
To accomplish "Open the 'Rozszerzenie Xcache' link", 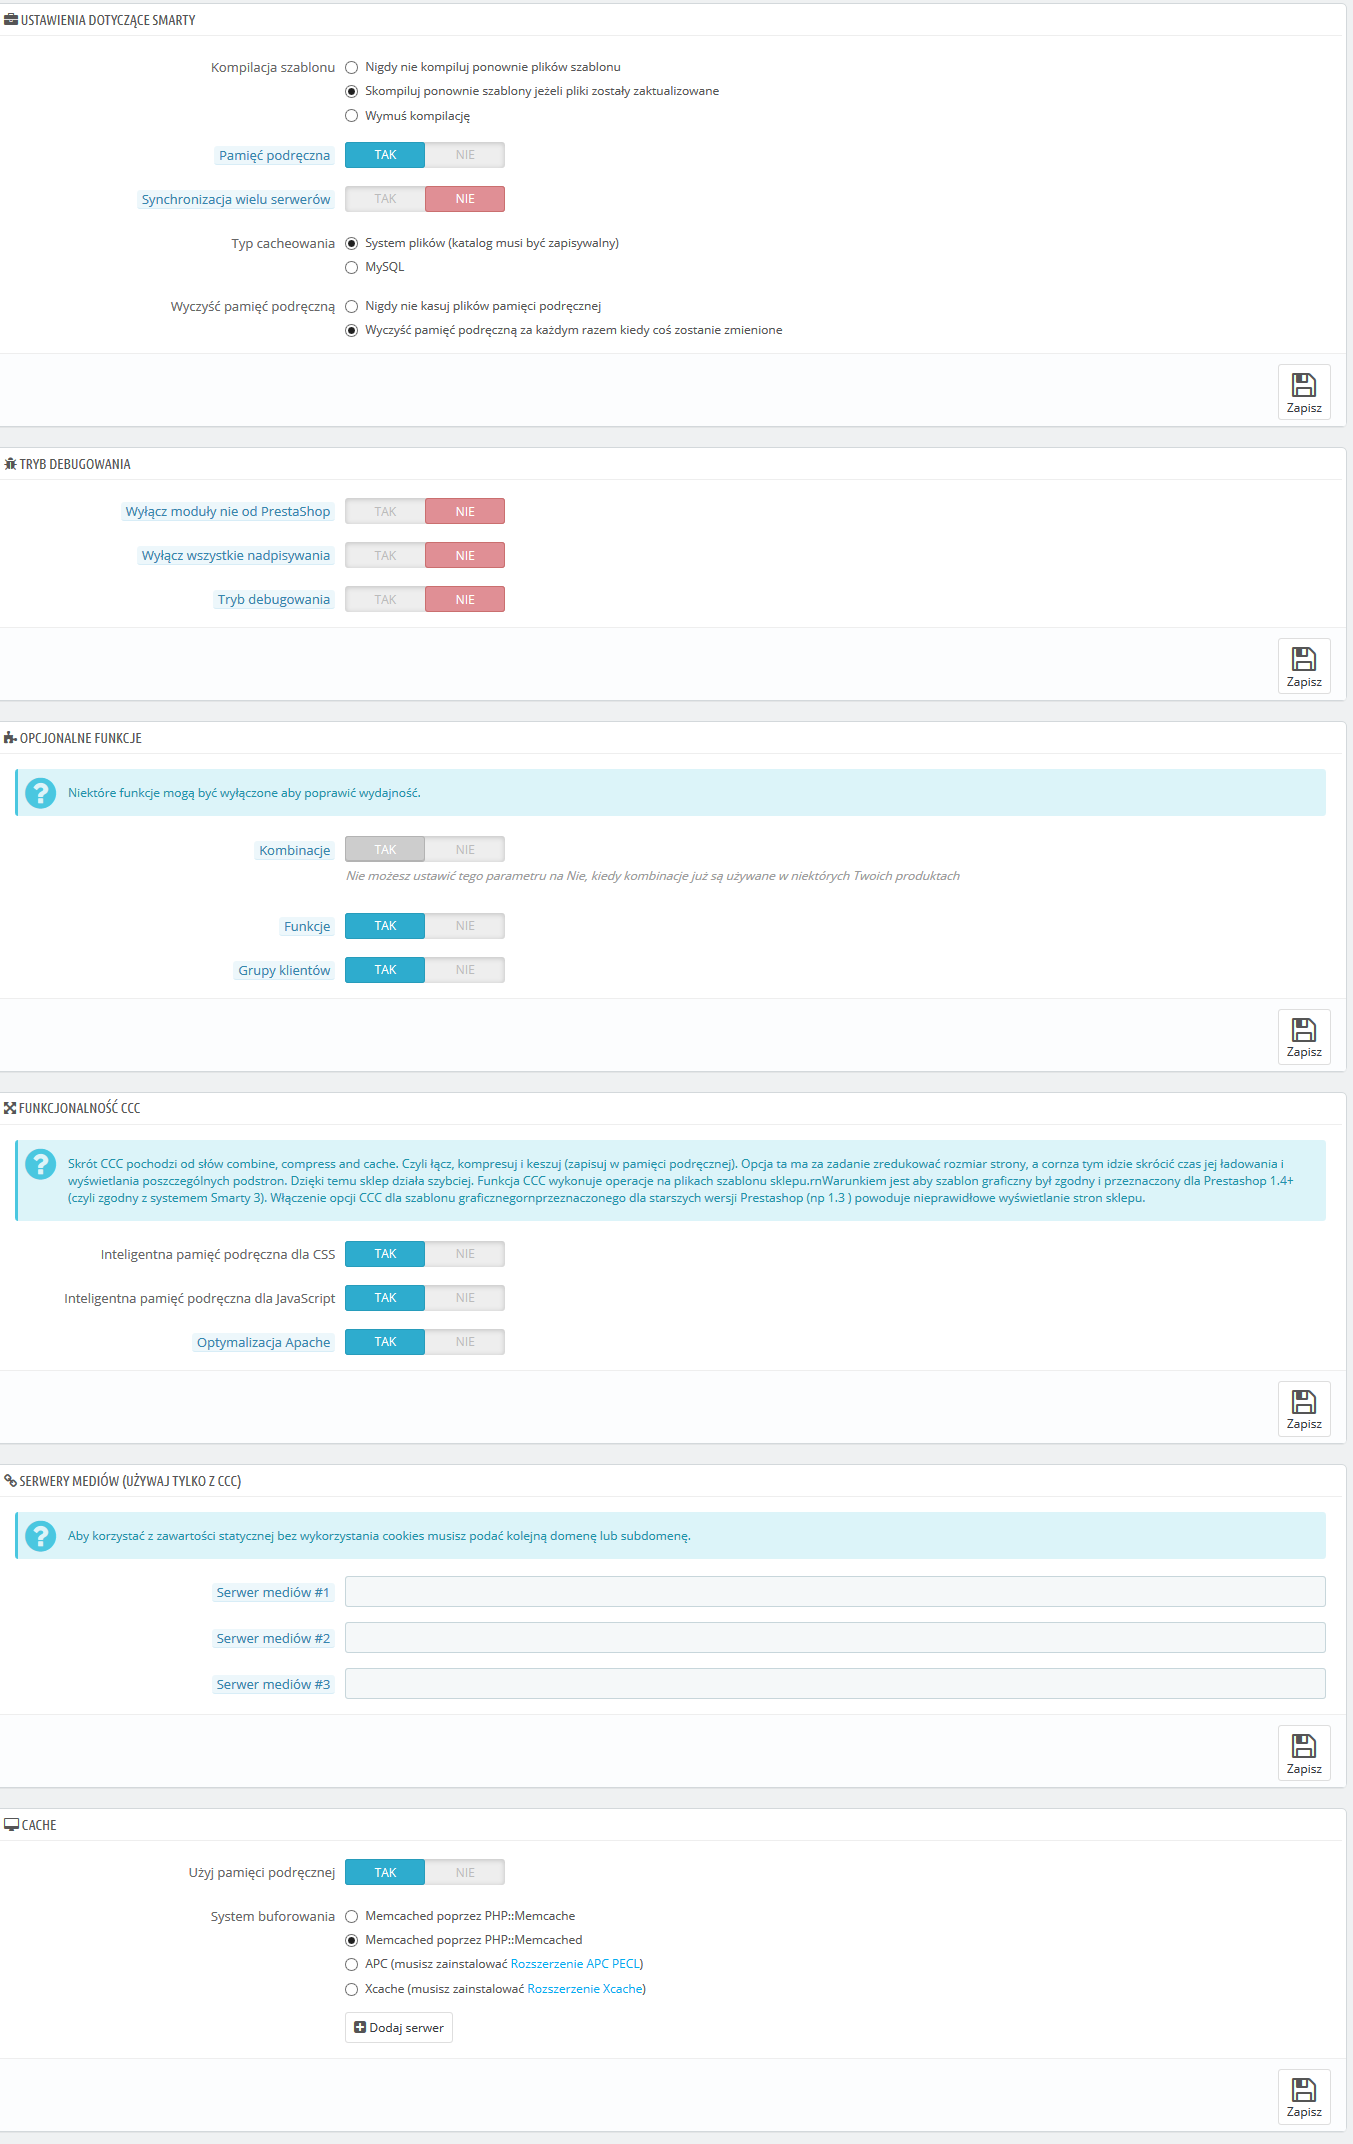I will point(585,1989).
